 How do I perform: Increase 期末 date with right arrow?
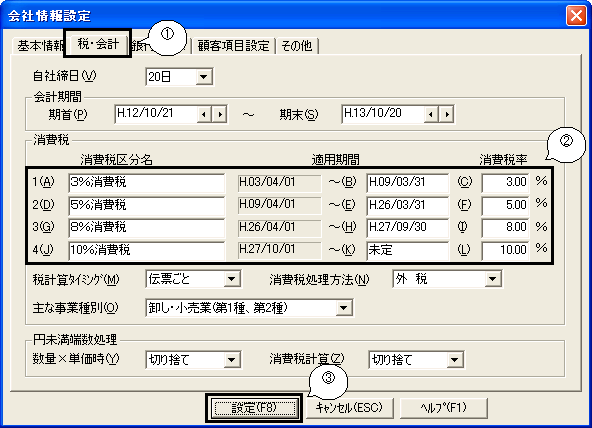(447, 114)
